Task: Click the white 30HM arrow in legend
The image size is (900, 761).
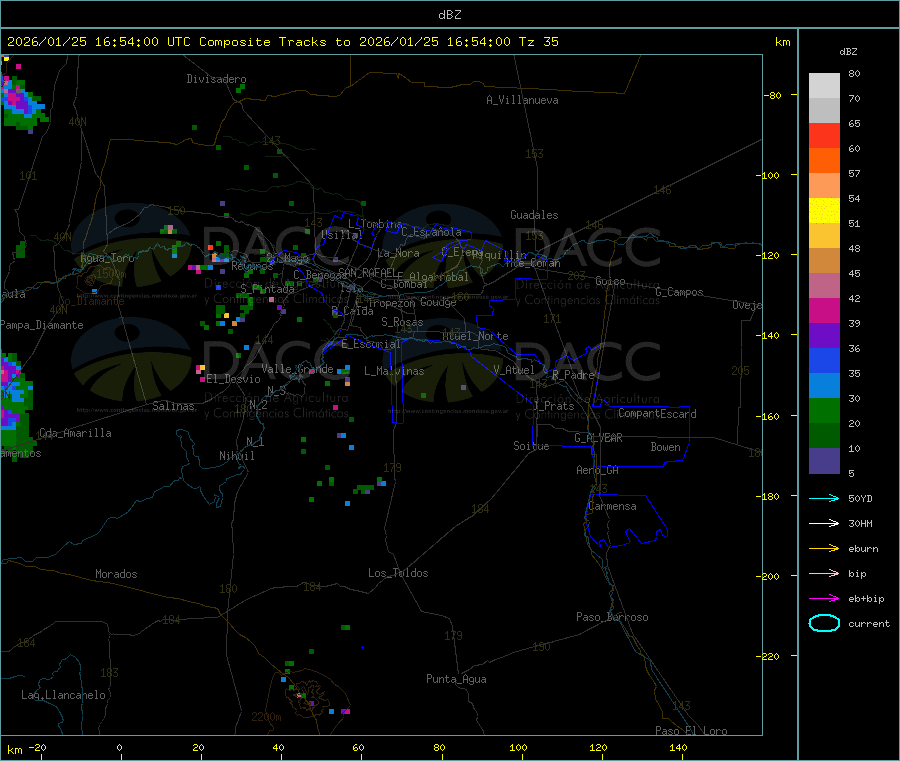Action: point(824,523)
